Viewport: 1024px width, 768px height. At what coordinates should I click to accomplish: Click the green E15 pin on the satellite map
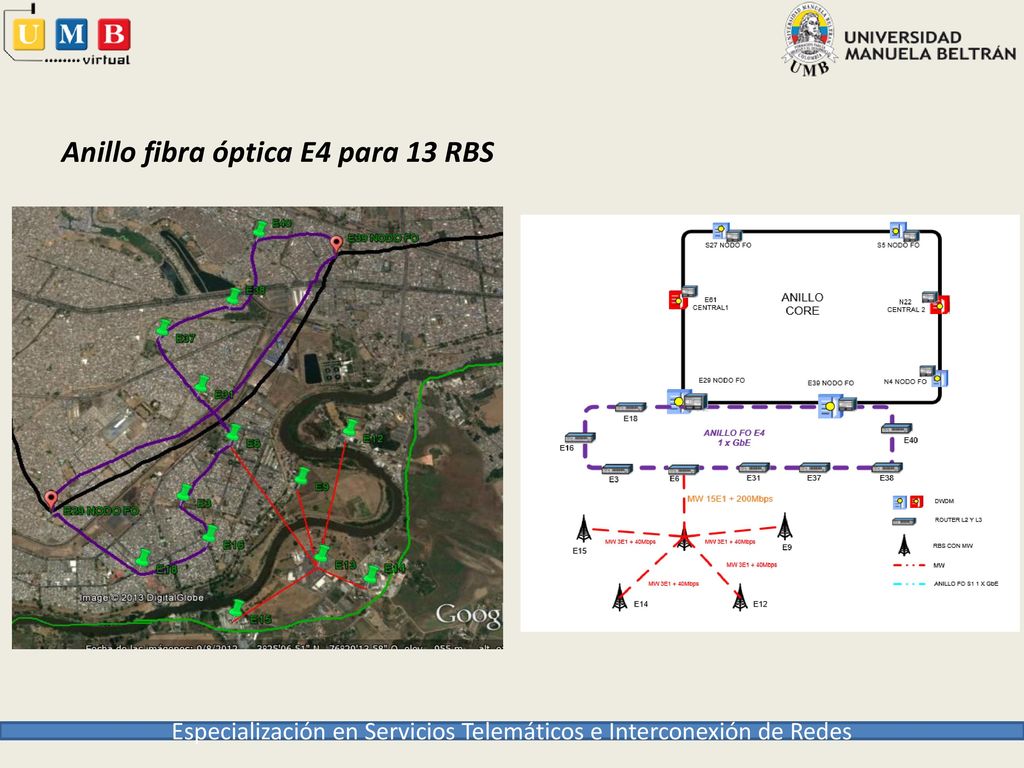[236, 608]
